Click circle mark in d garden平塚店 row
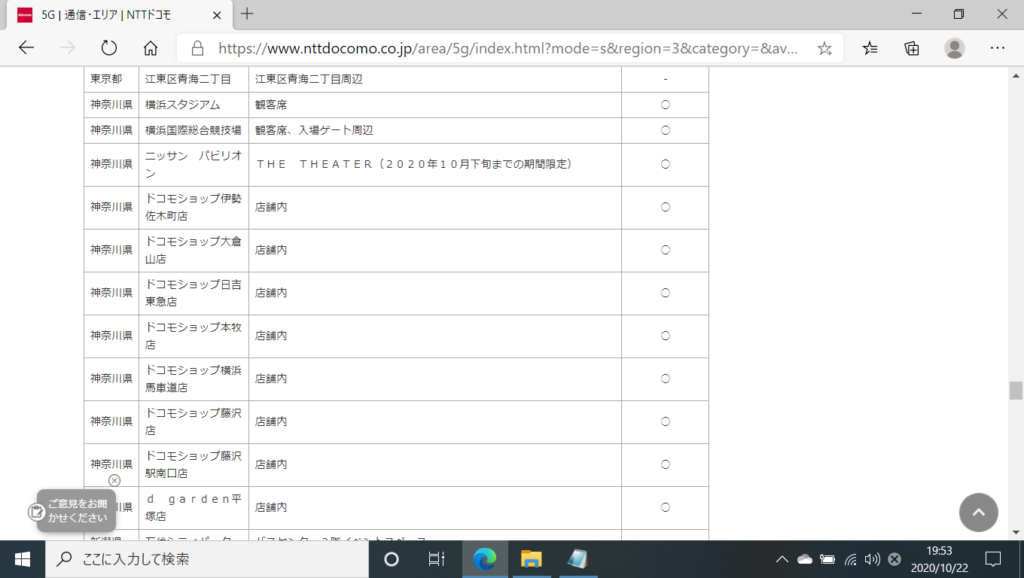Image resolution: width=1024 pixels, height=578 pixels. coord(665,507)
